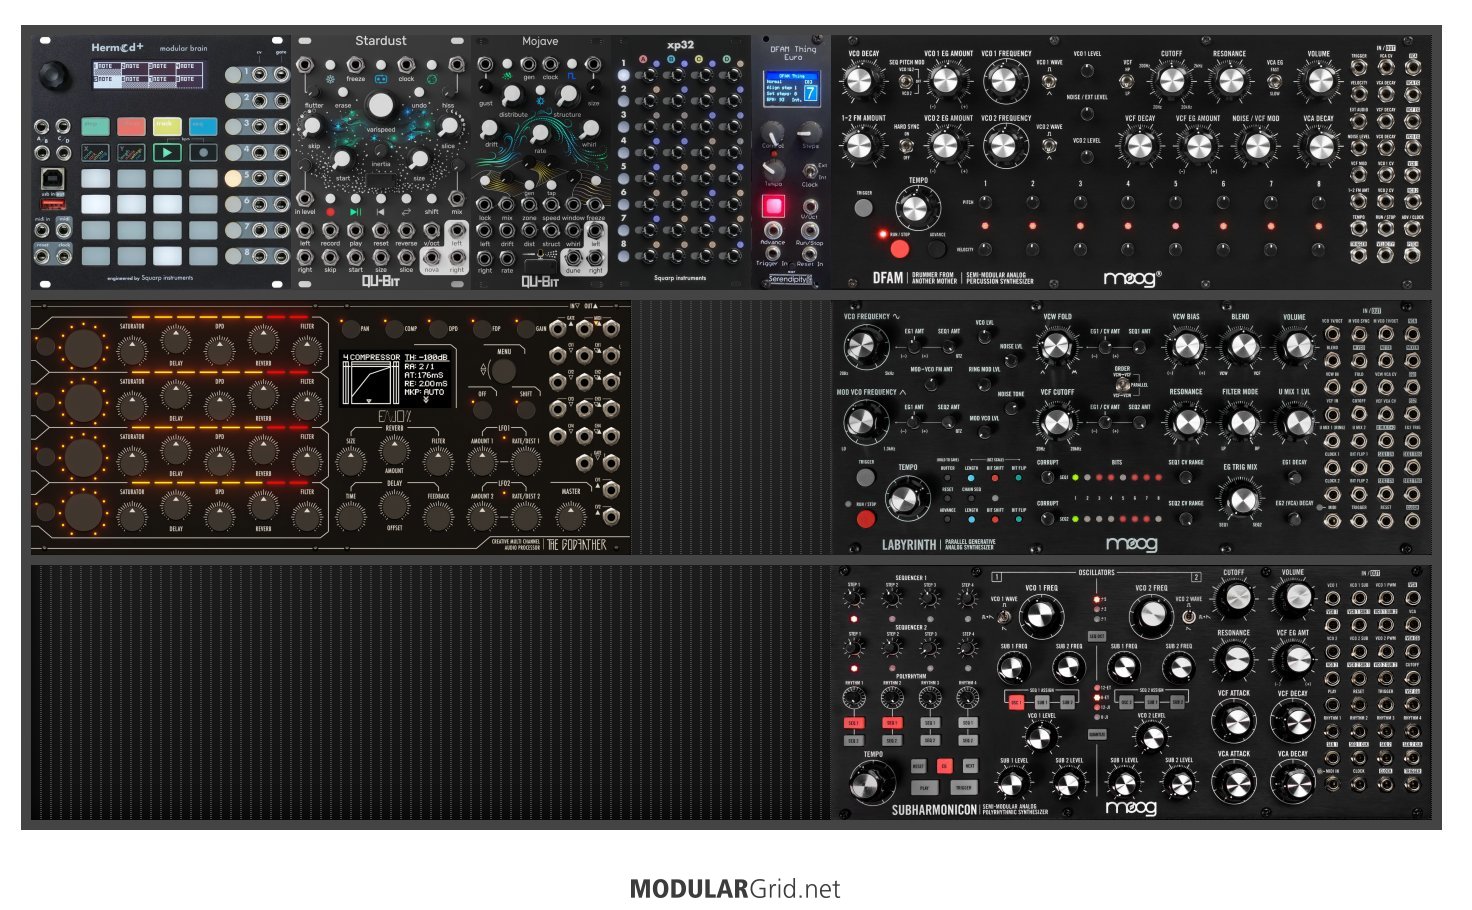Click the Mojave dune output jack

click(x=572, y=257)
